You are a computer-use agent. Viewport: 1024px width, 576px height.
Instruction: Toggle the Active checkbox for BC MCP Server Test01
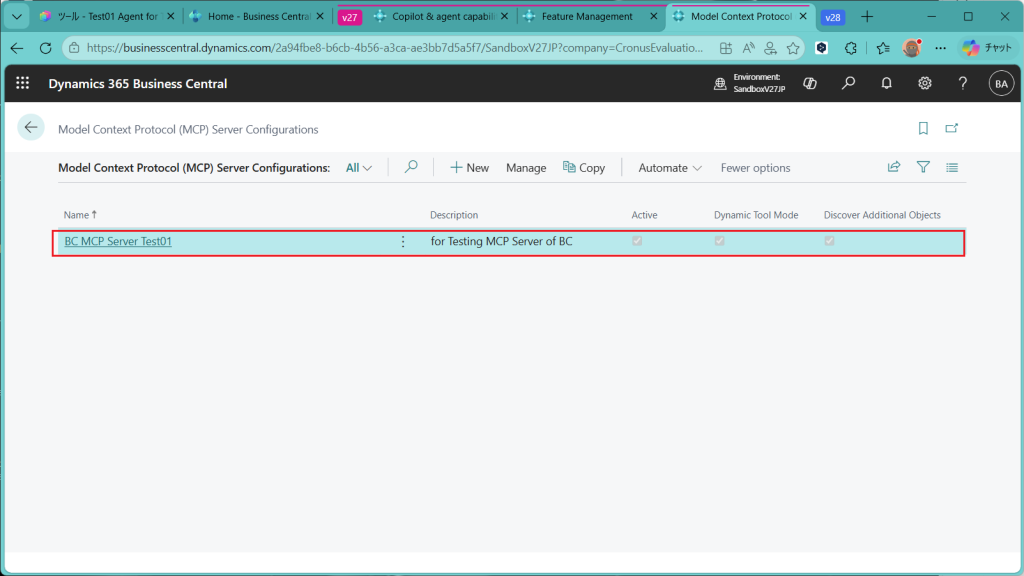click(637, 241)
